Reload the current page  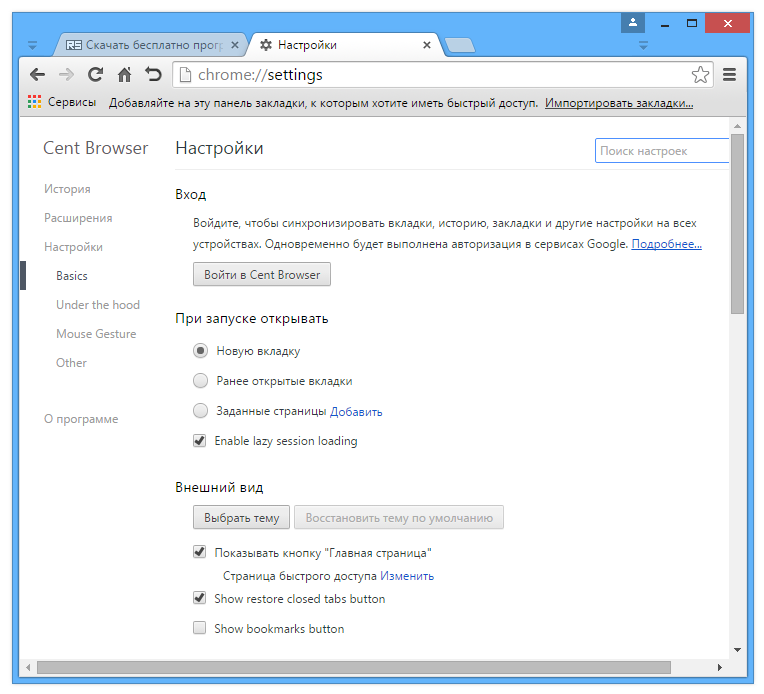(95, 75)
